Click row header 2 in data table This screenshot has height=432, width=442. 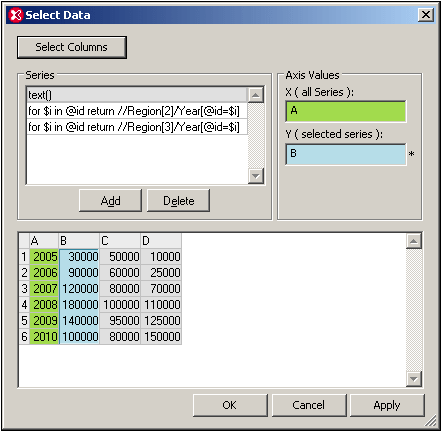(24, 273)
